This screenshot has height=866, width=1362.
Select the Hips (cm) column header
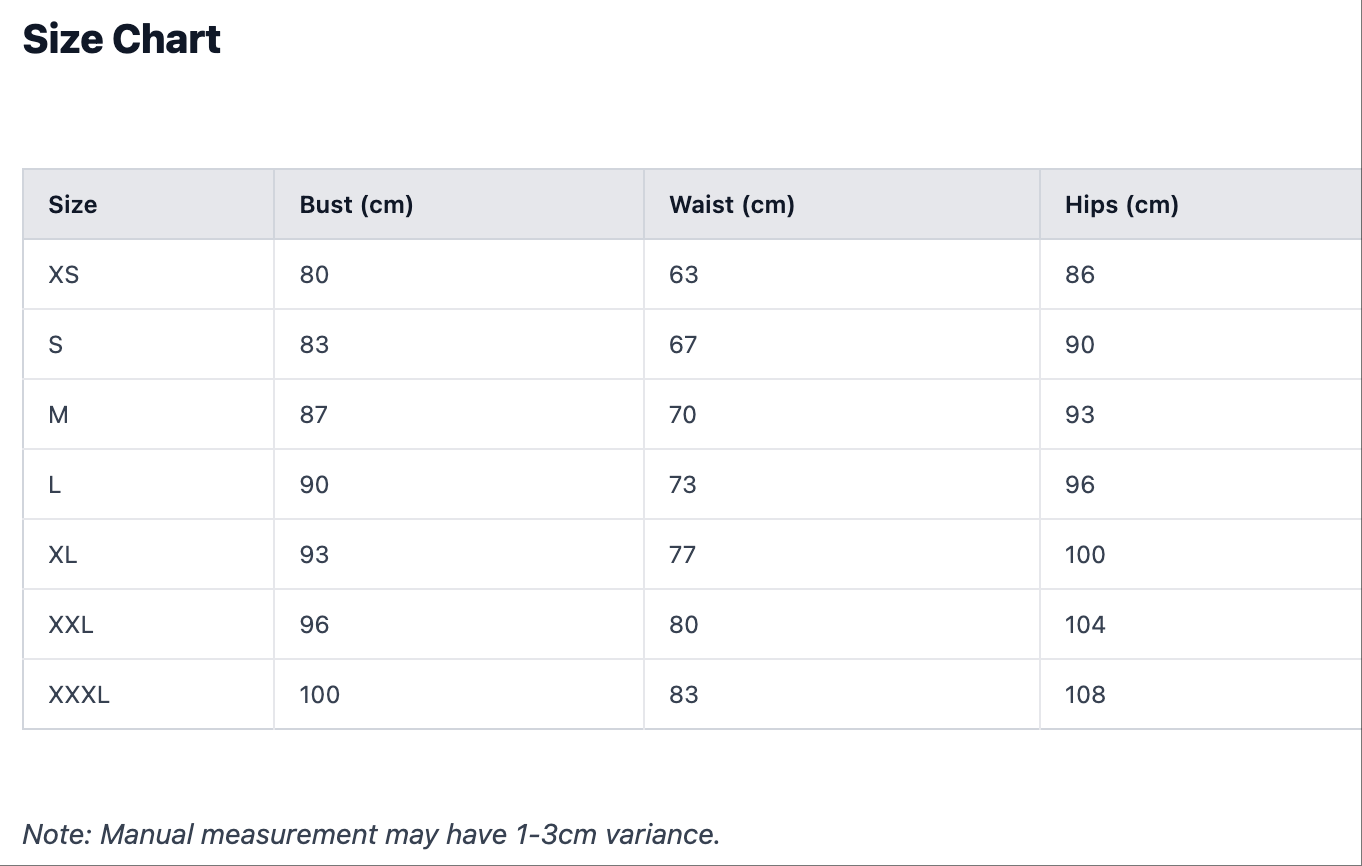[1122, 205]
